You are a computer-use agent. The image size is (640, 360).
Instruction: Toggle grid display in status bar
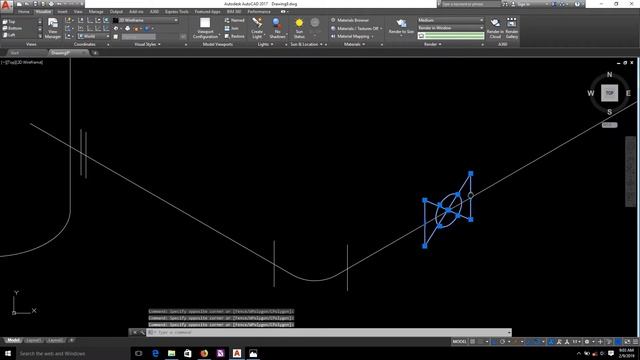point(473,342)
